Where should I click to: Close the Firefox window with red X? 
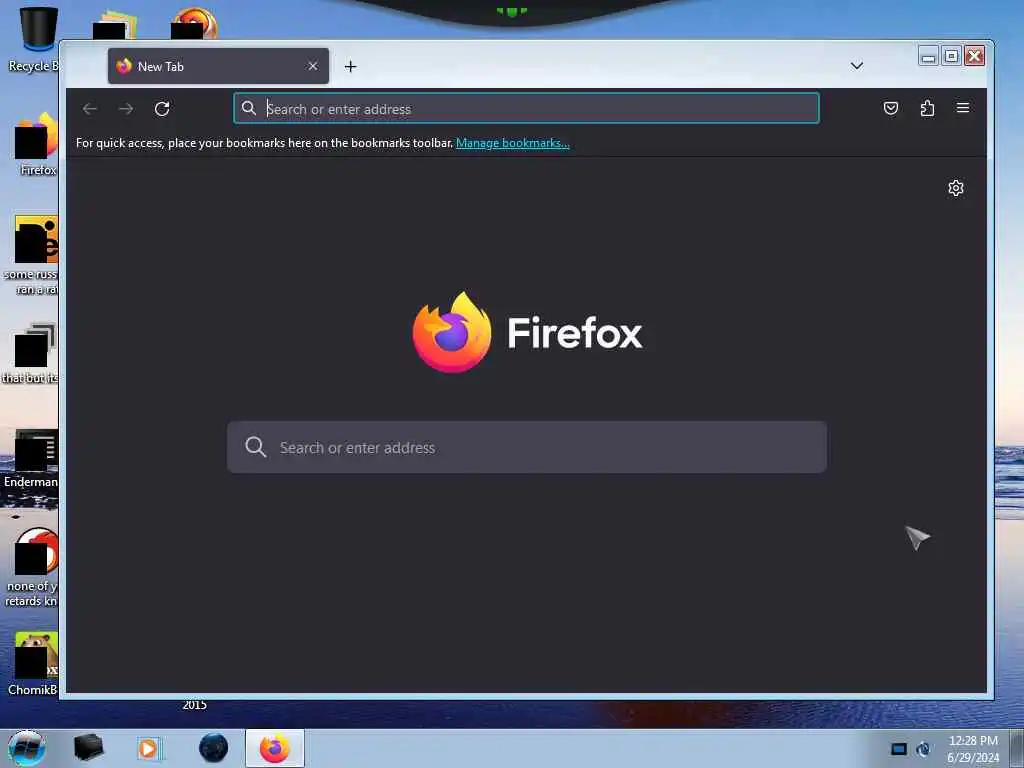point(974,56)
